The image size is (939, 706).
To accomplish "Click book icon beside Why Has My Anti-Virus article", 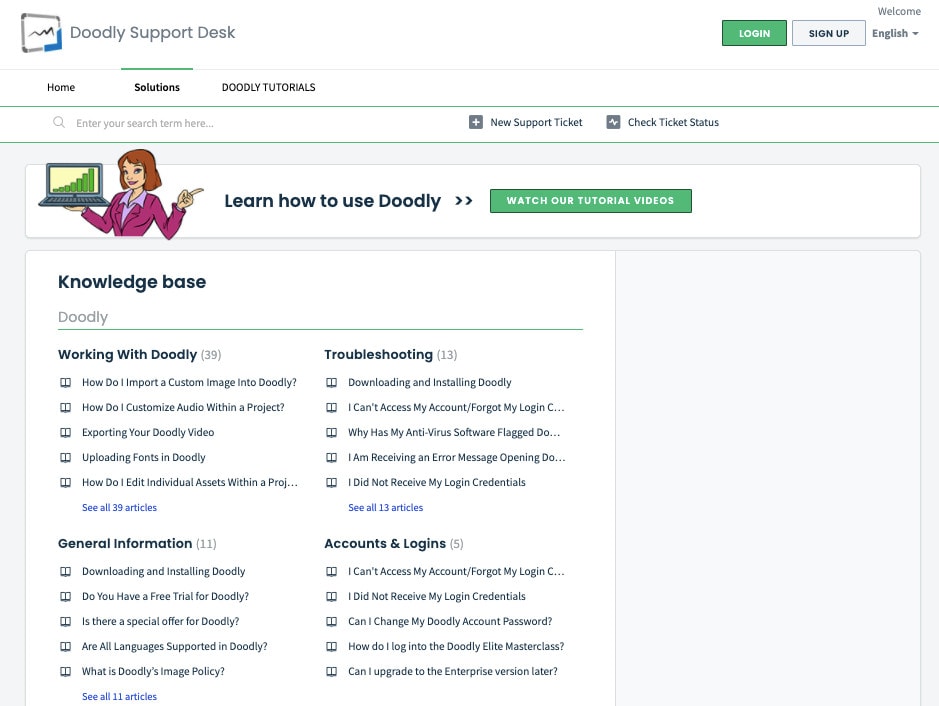I will [331, 432].
